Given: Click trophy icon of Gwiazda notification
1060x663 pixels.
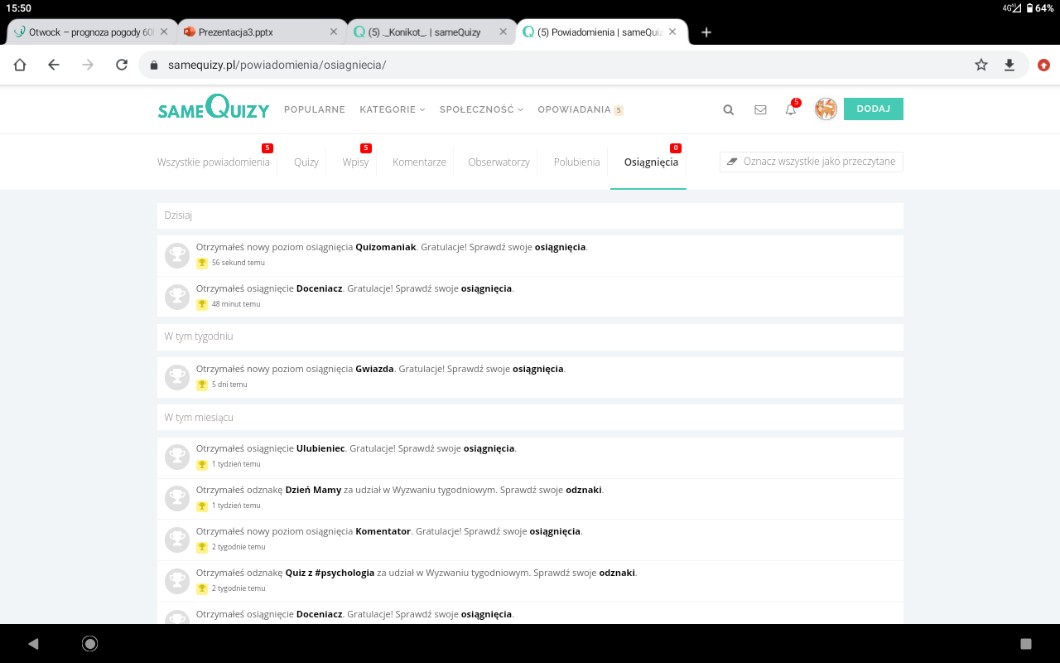Looking at the screenshot, I should [x=177, y=376].
